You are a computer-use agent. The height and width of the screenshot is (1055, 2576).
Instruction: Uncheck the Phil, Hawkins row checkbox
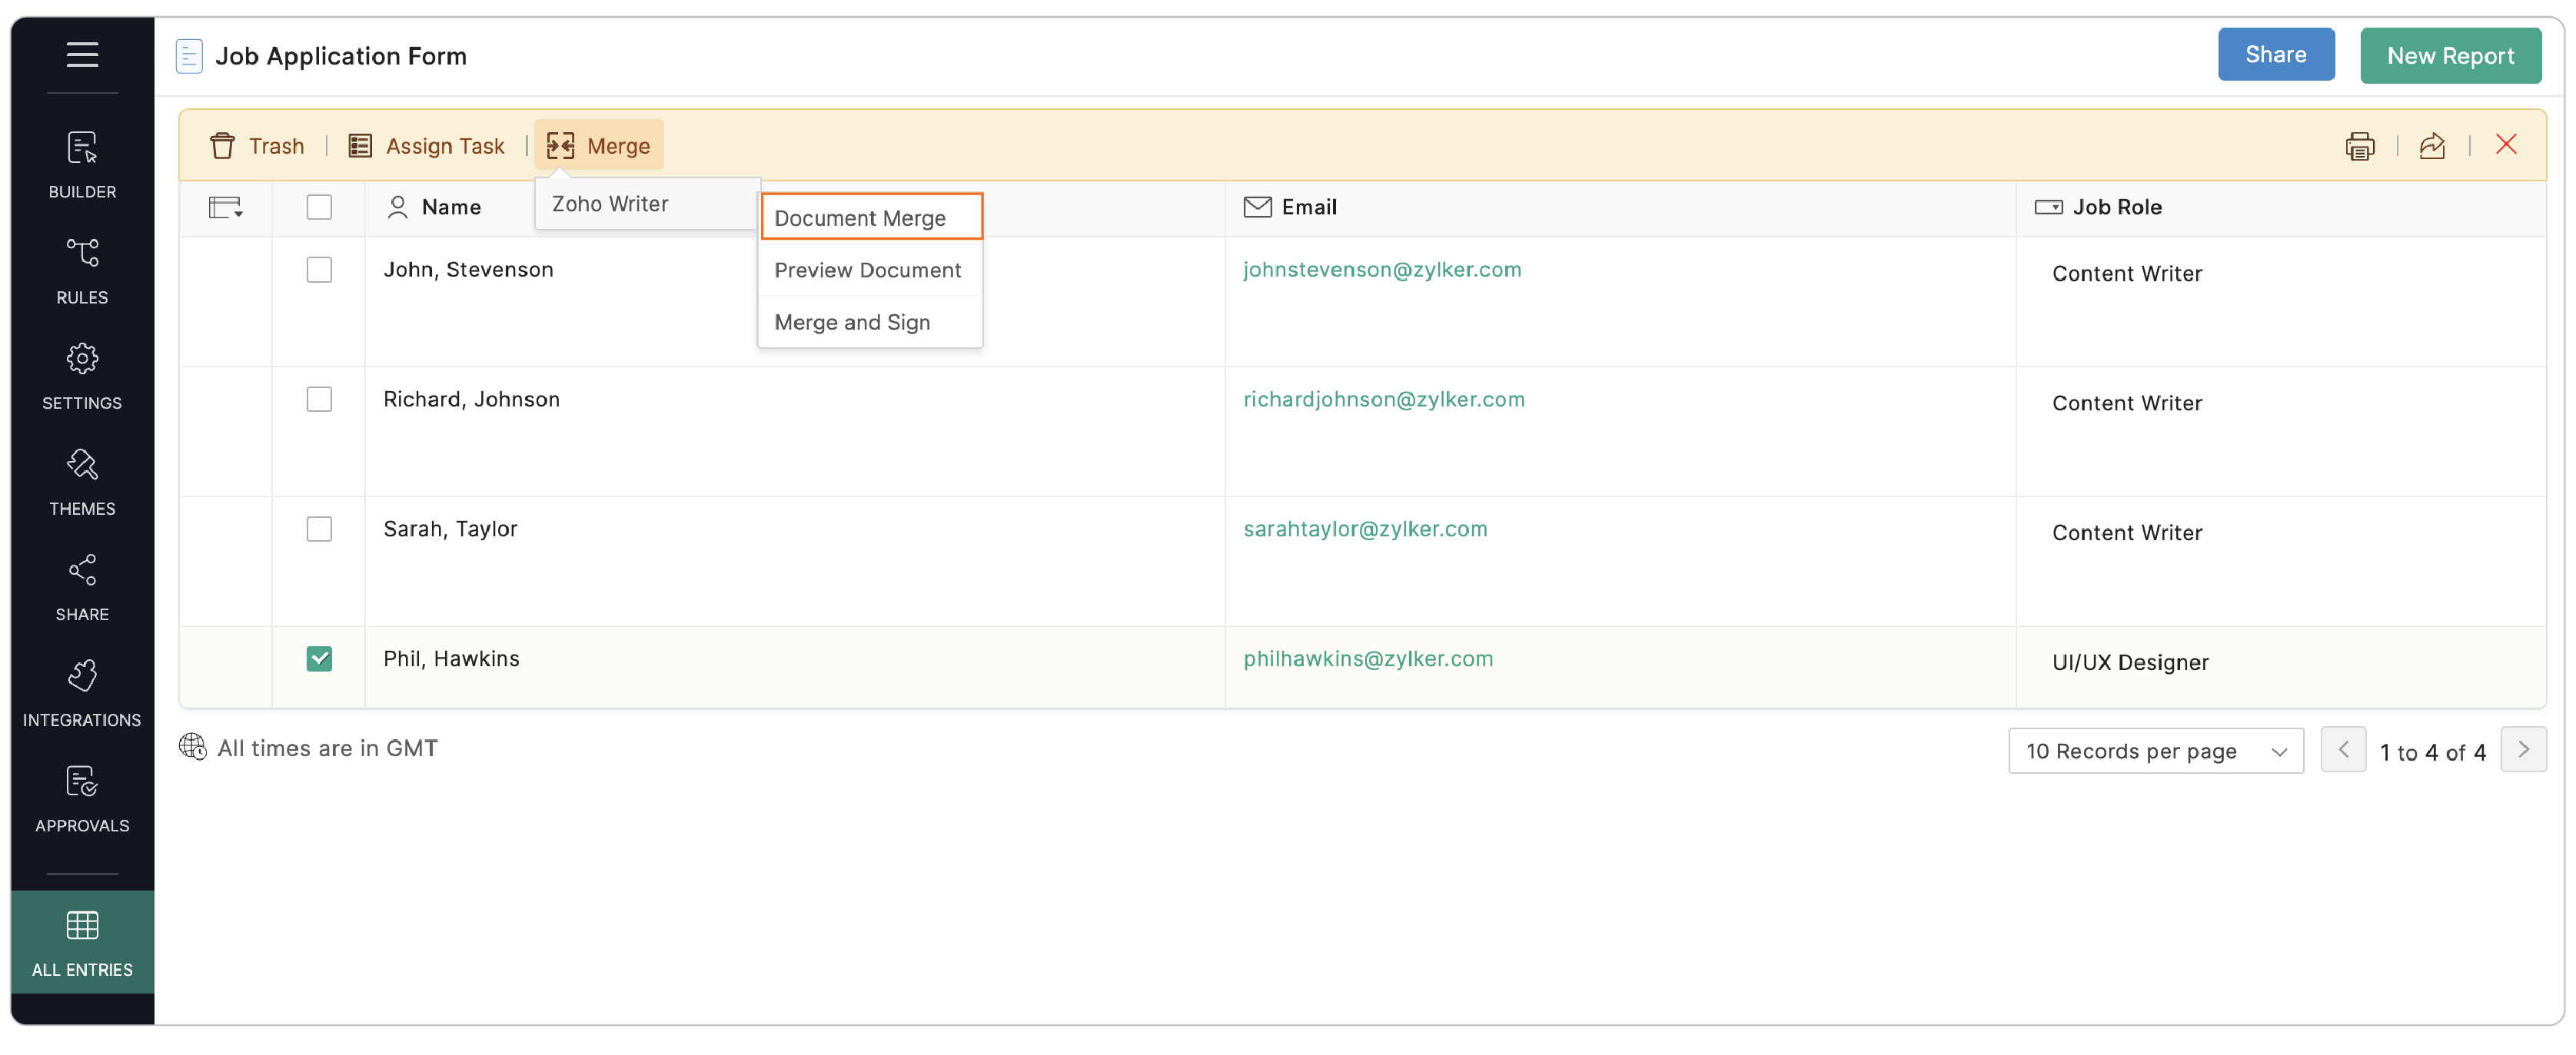(319, 658)
